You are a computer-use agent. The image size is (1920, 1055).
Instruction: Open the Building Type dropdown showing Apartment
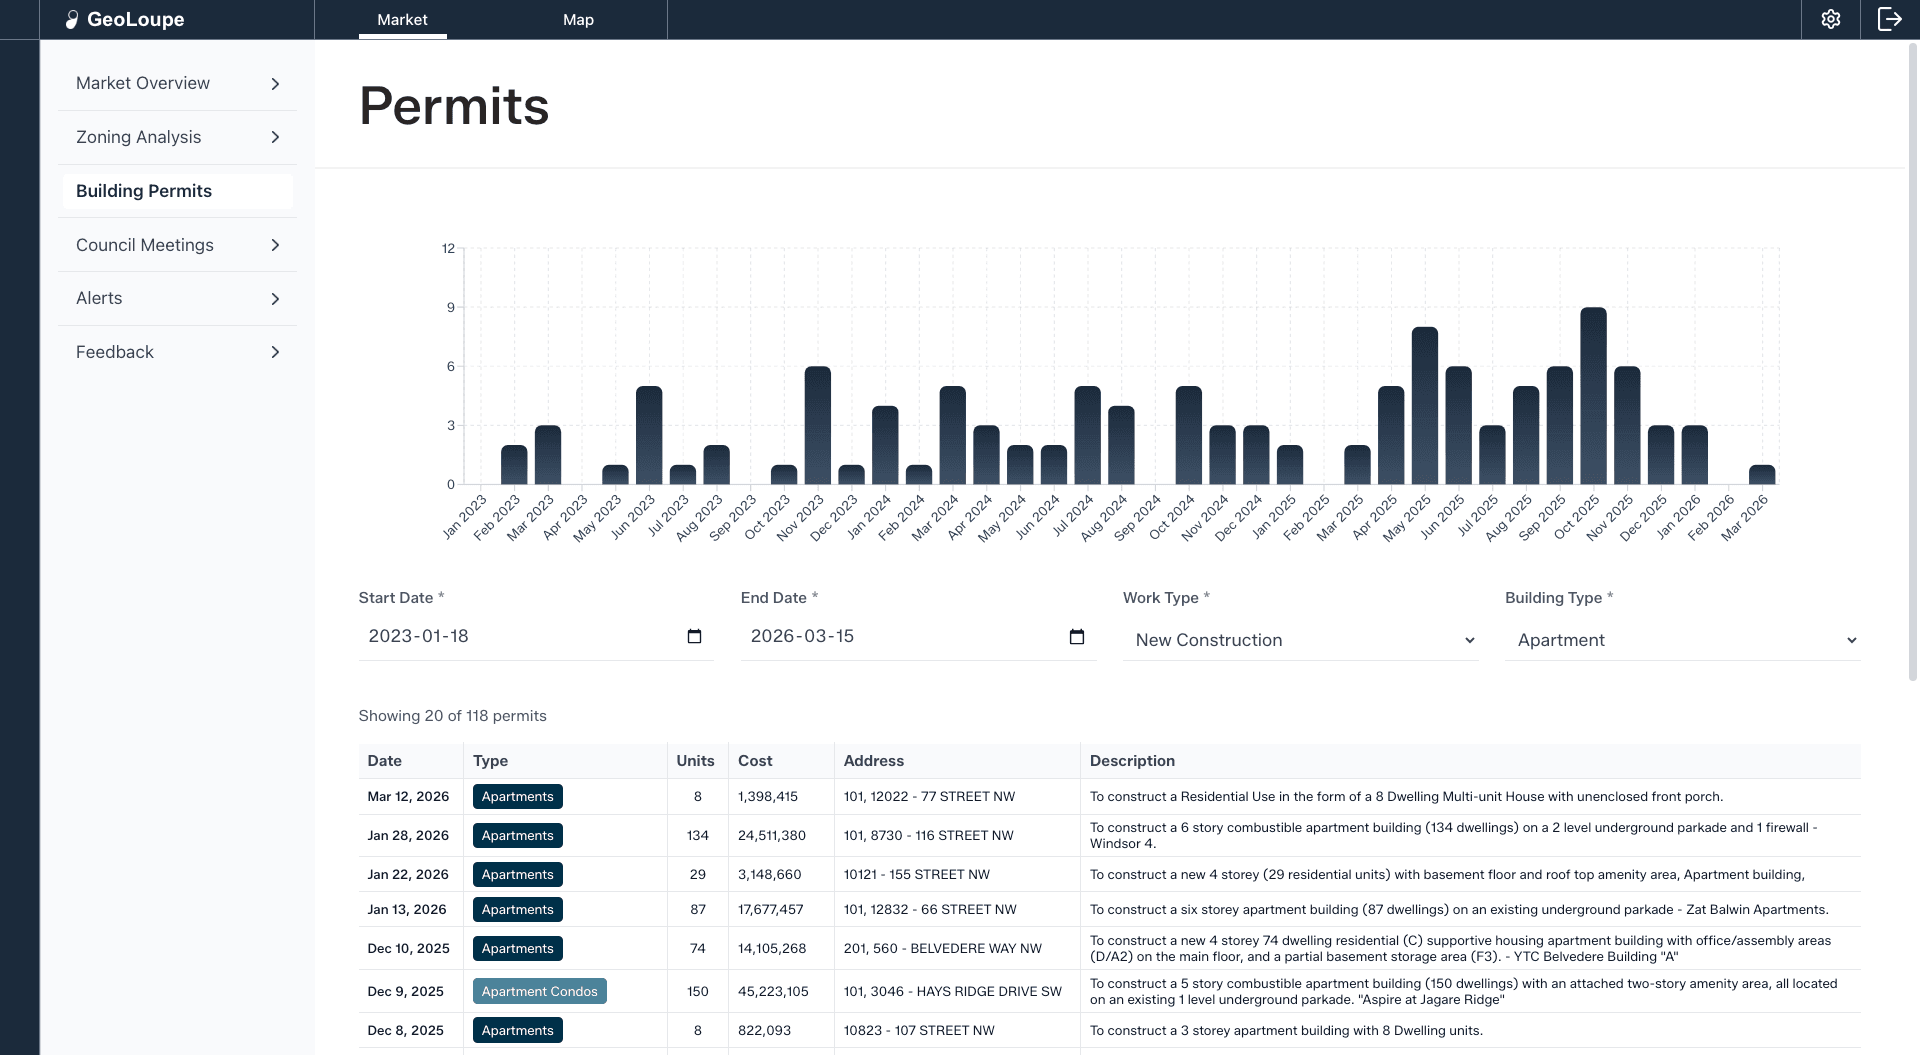coord(1683,640)
